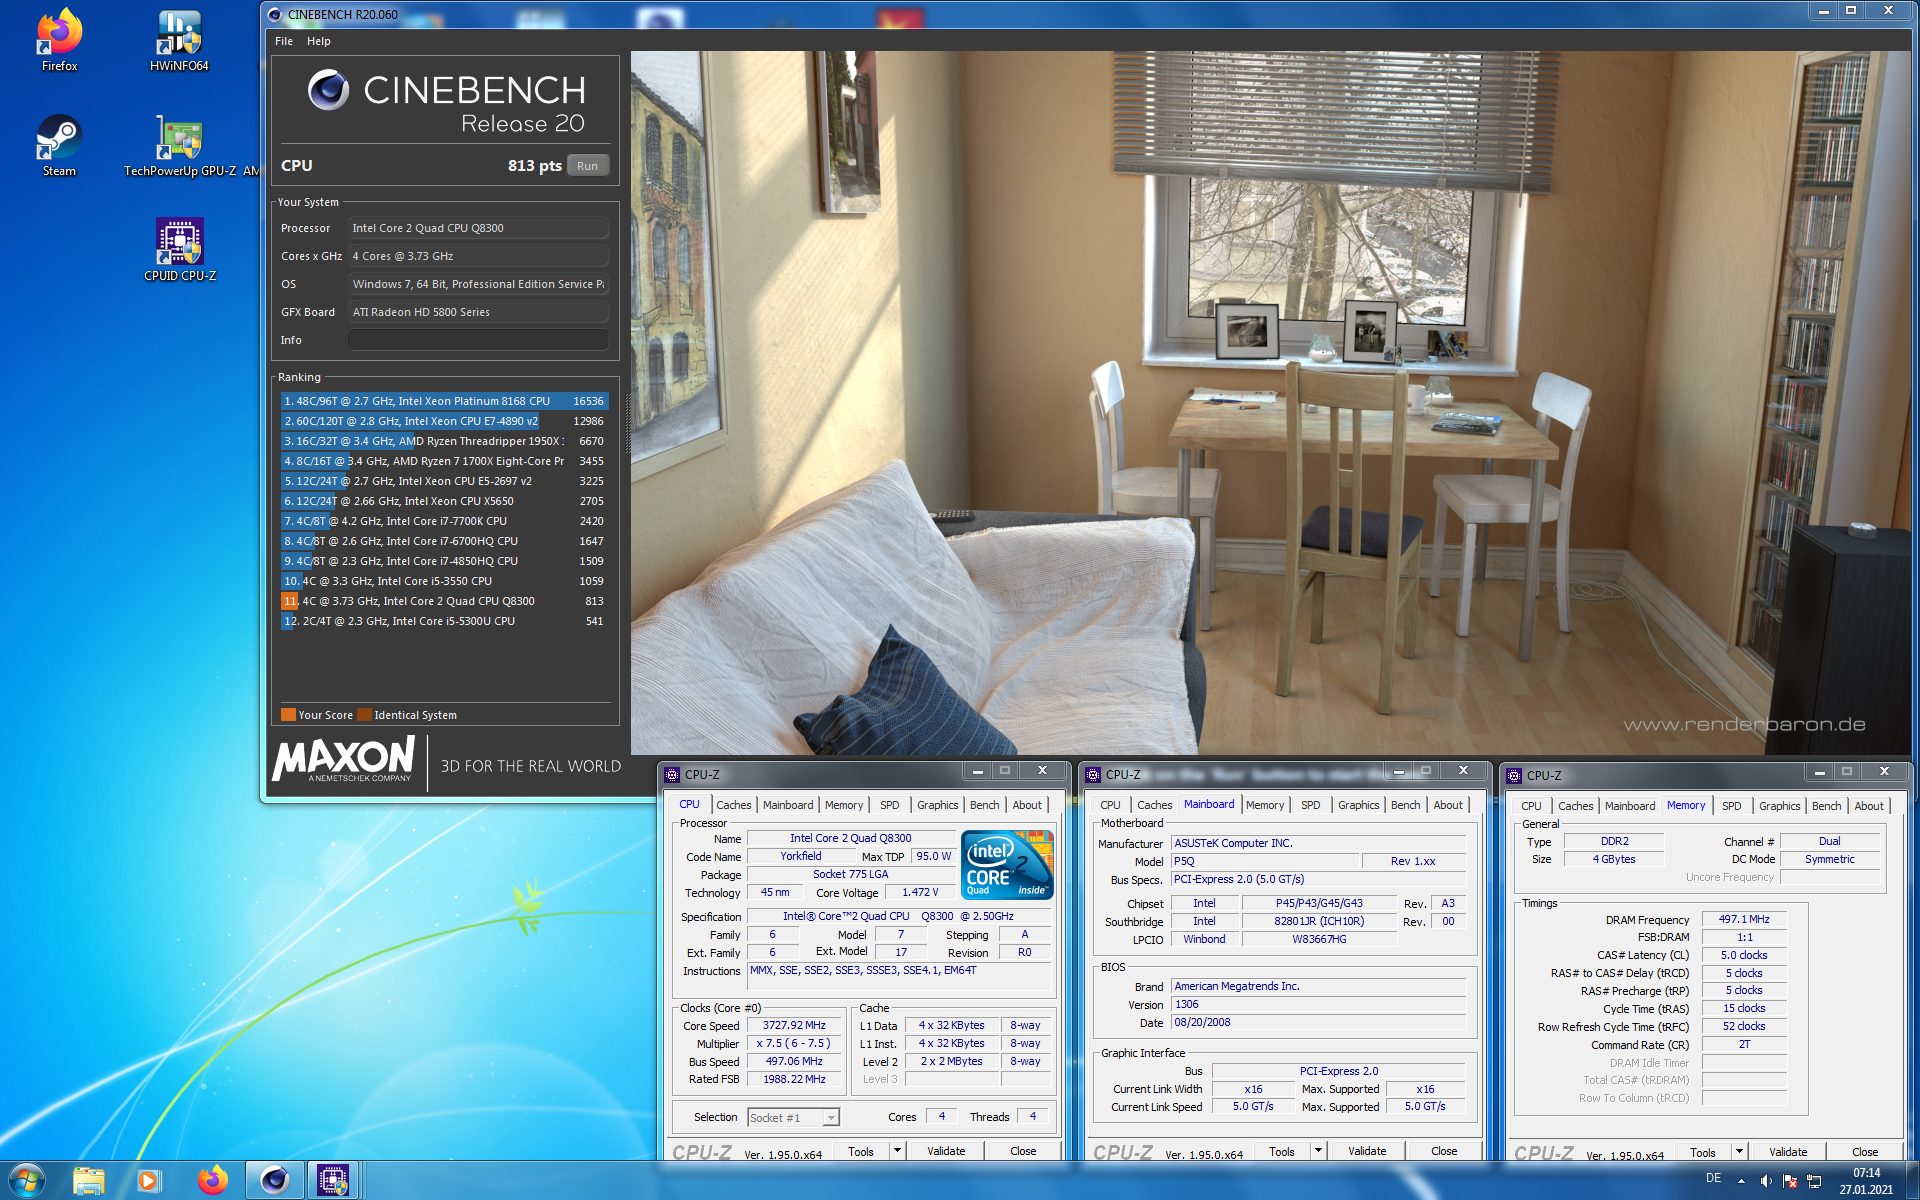The image size is (1920, 1200).
Task: Expand Tools dropdown arrow in left CPU-Z window
Action: [897, 1151]
